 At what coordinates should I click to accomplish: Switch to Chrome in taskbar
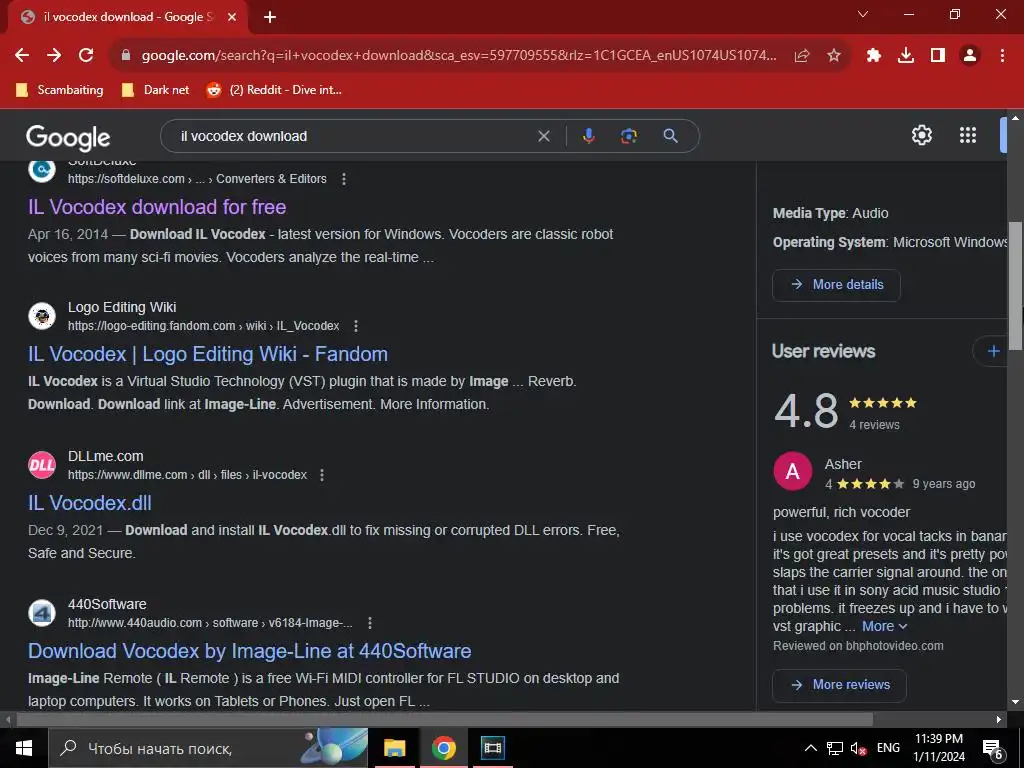click(x=443, y=748)
